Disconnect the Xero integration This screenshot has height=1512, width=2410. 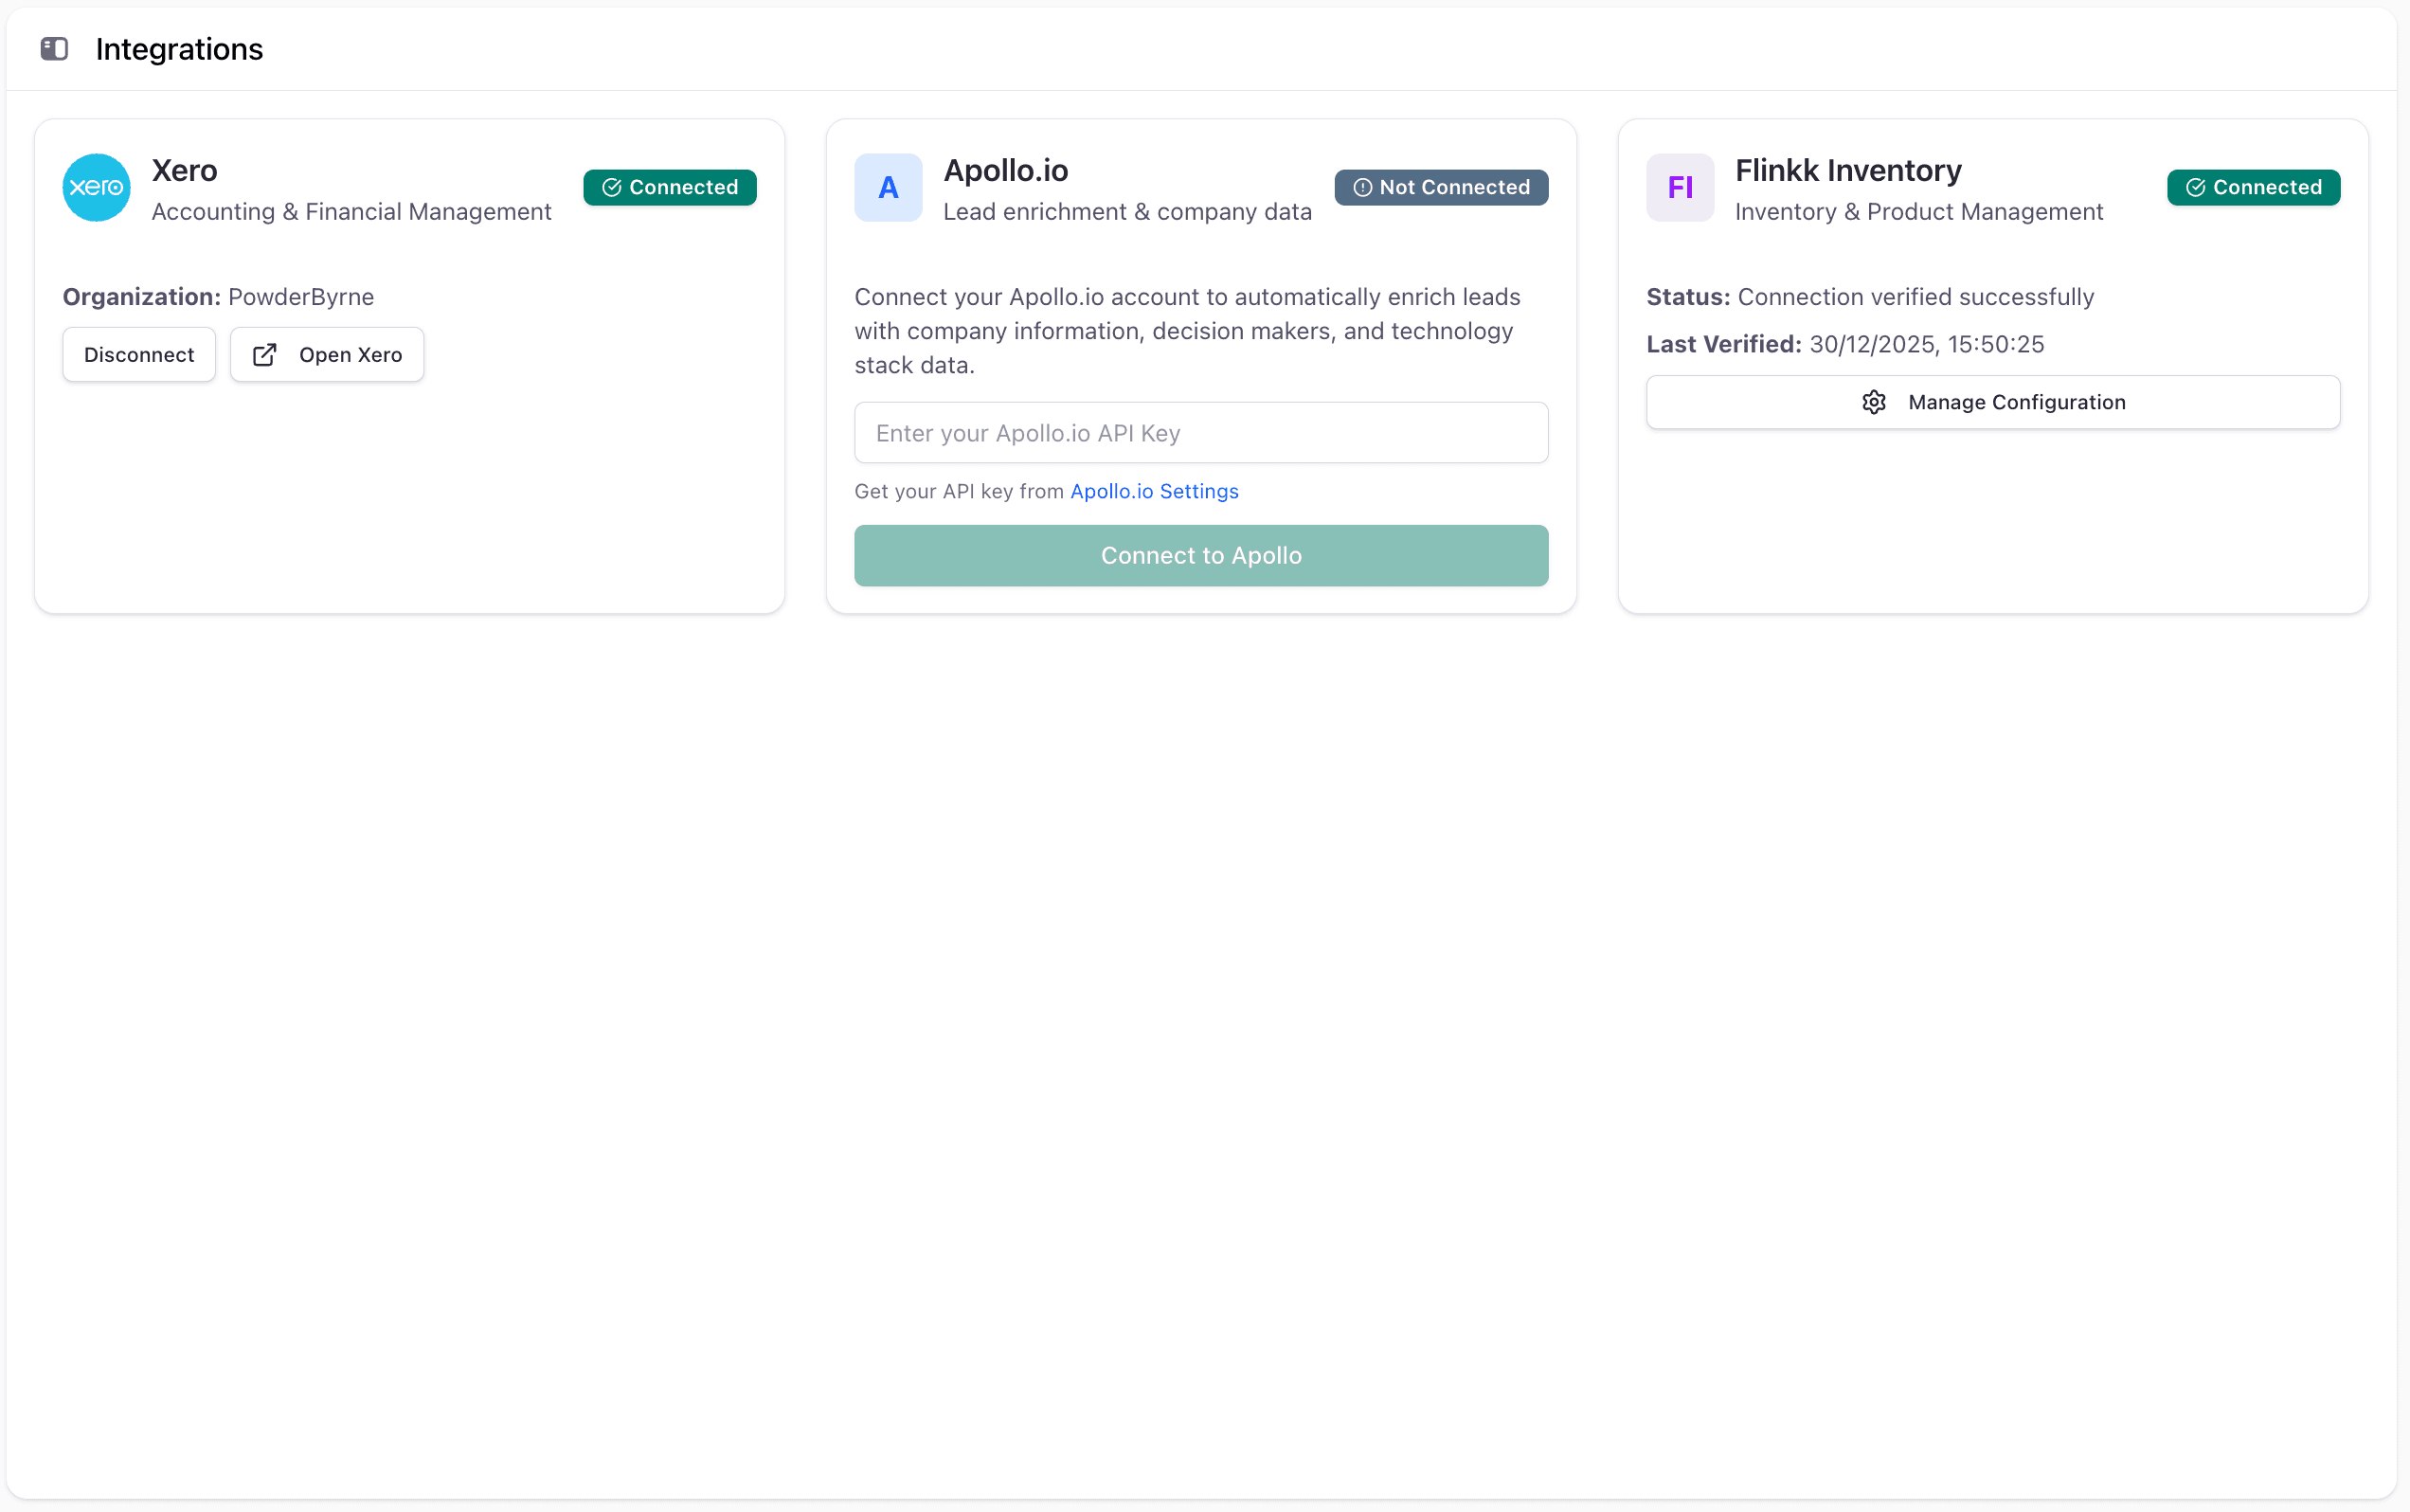pyautogui.click(x=139, y=355)
